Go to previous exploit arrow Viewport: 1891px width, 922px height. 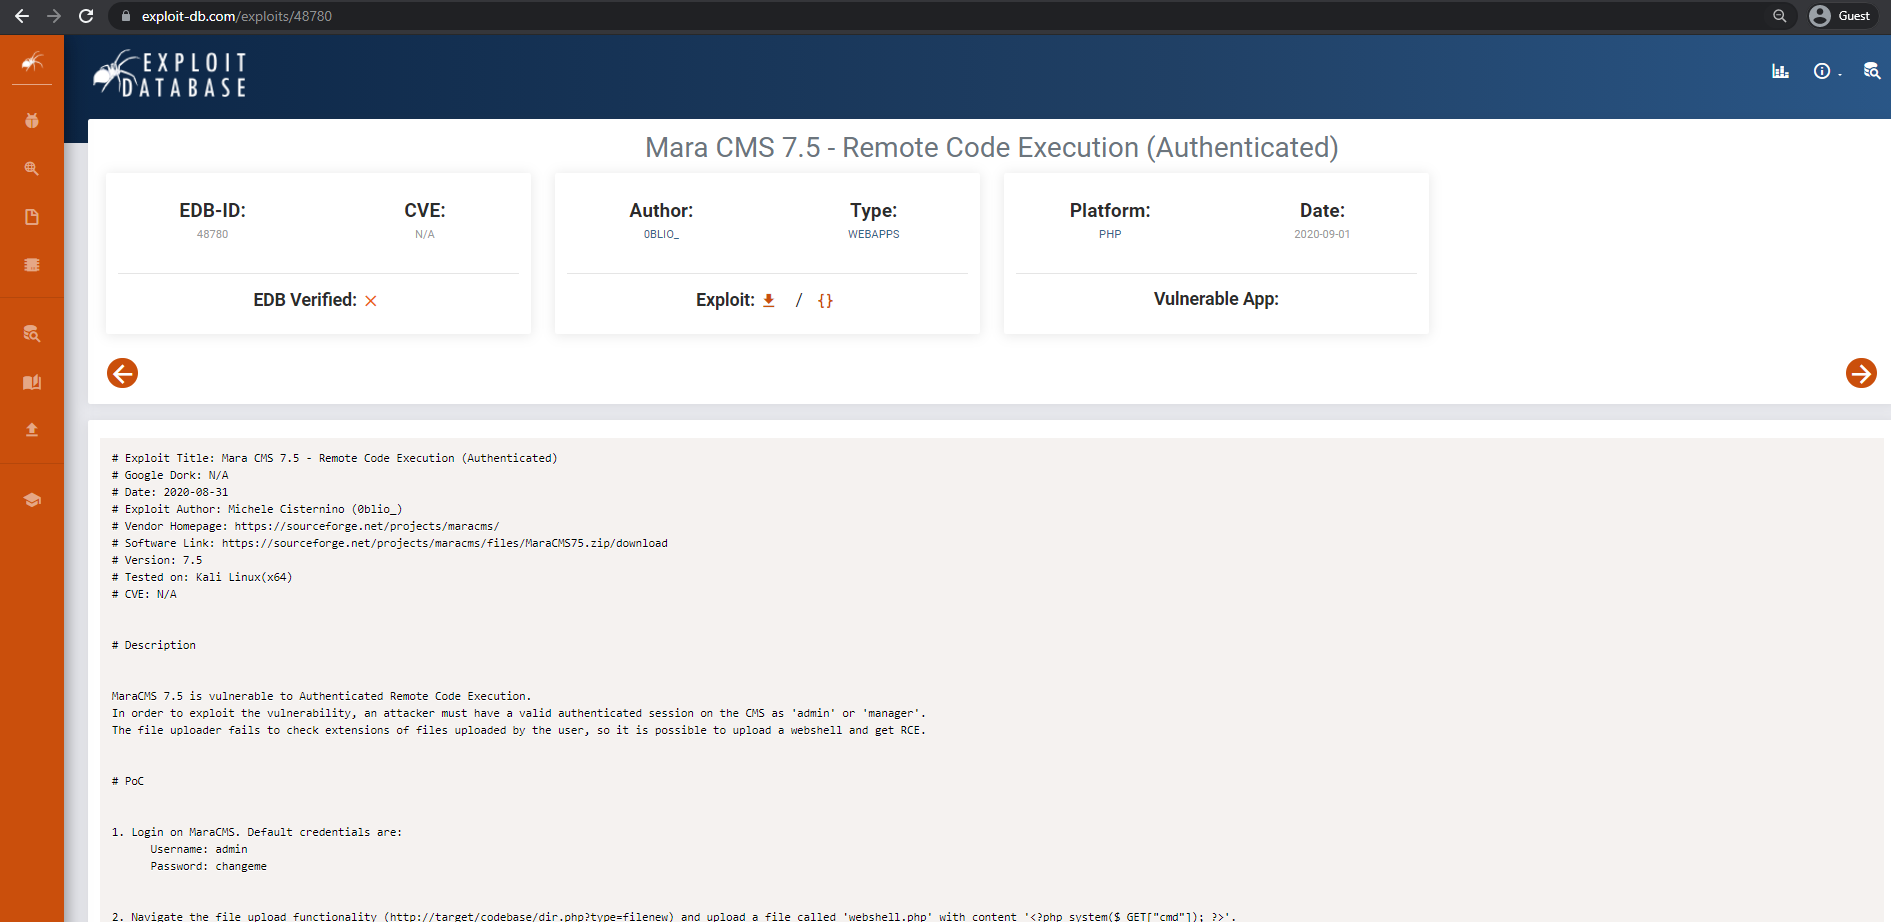click(x=122, y=373)
